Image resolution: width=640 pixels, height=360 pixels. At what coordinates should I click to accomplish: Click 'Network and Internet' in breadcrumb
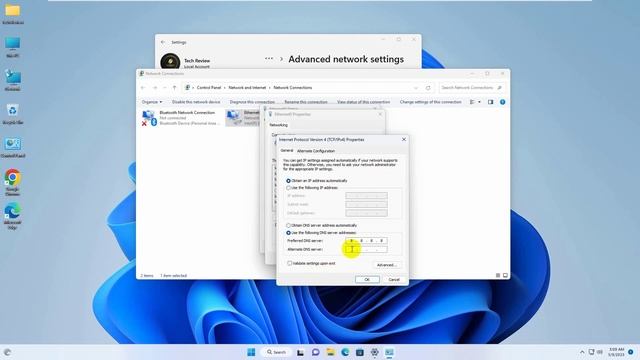coord(247,88)
